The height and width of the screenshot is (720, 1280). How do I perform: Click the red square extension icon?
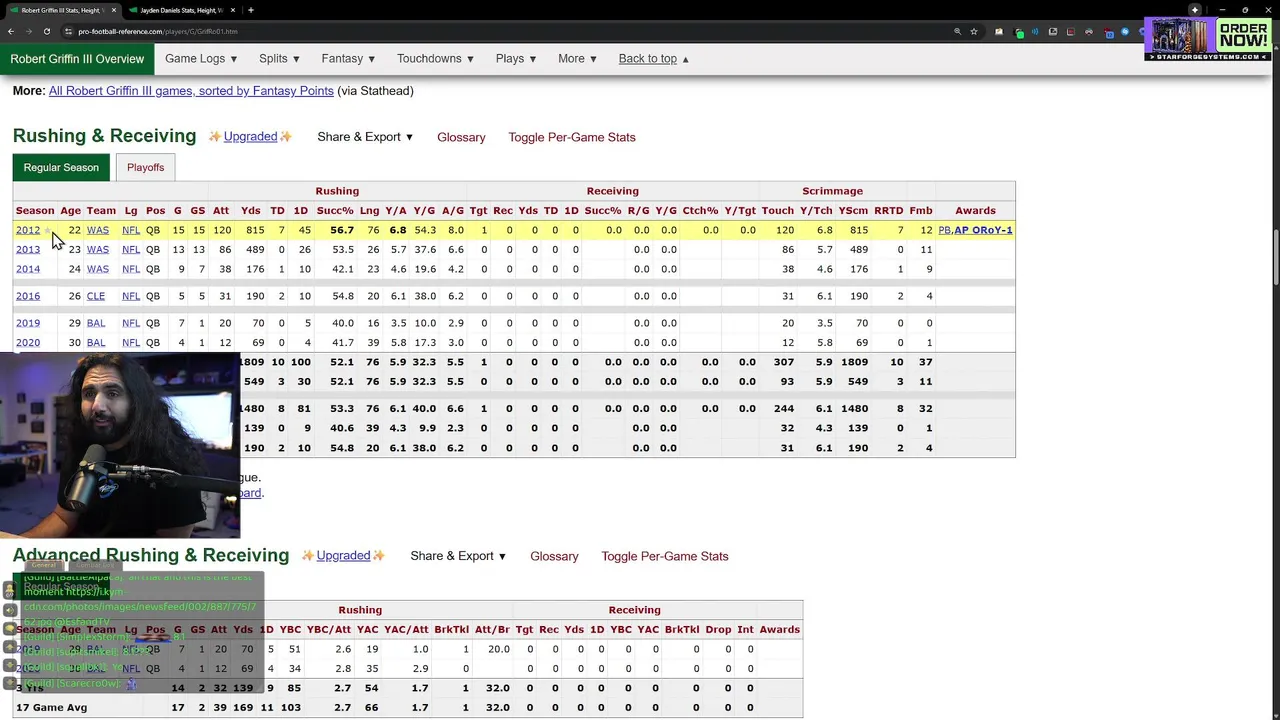click(x=1070, y=31)
